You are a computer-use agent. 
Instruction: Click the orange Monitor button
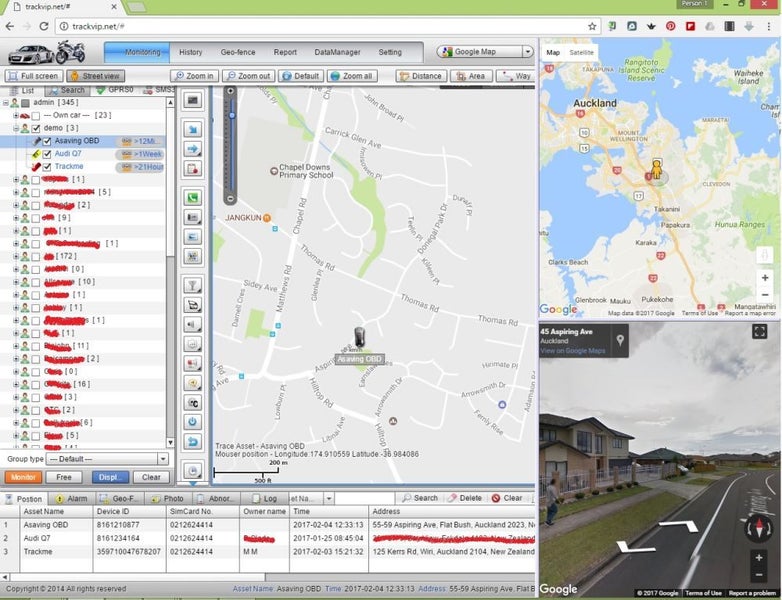[22, 477]
